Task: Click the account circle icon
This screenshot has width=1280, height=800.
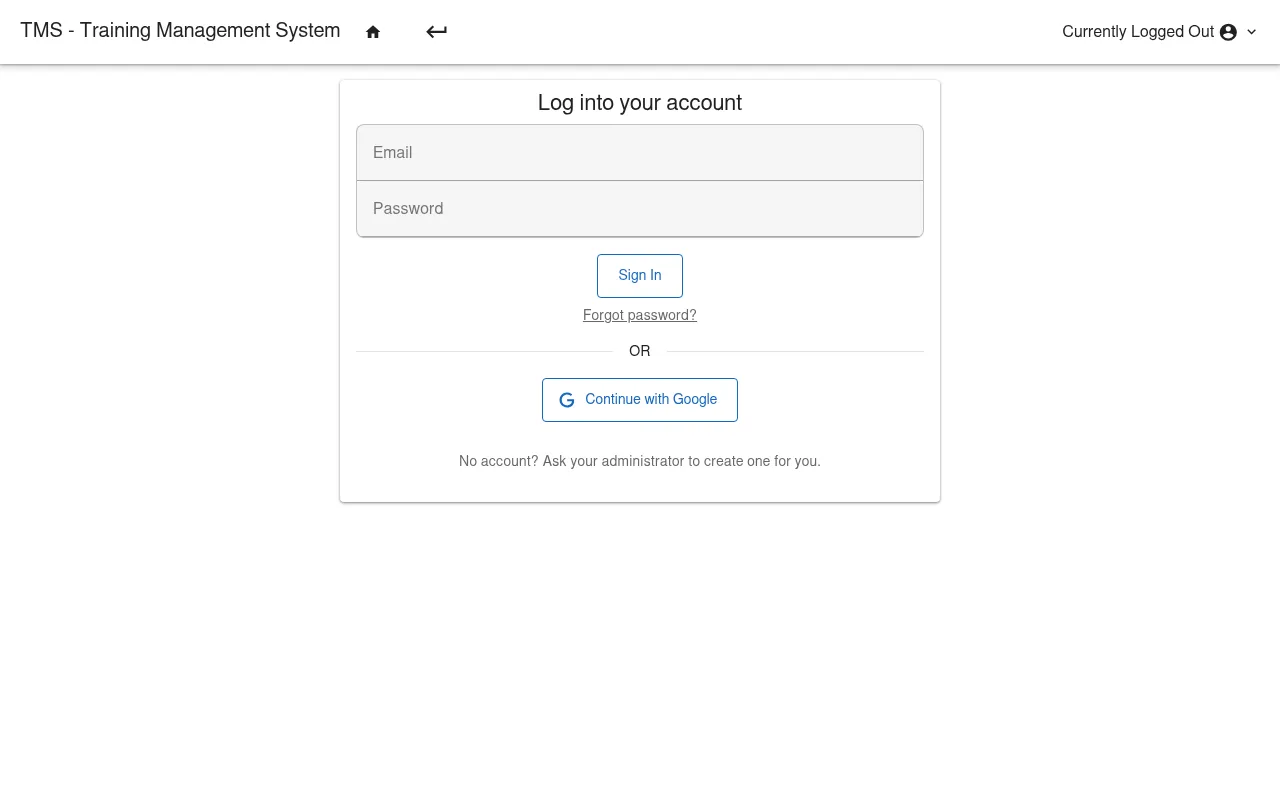Action: 1228,32
